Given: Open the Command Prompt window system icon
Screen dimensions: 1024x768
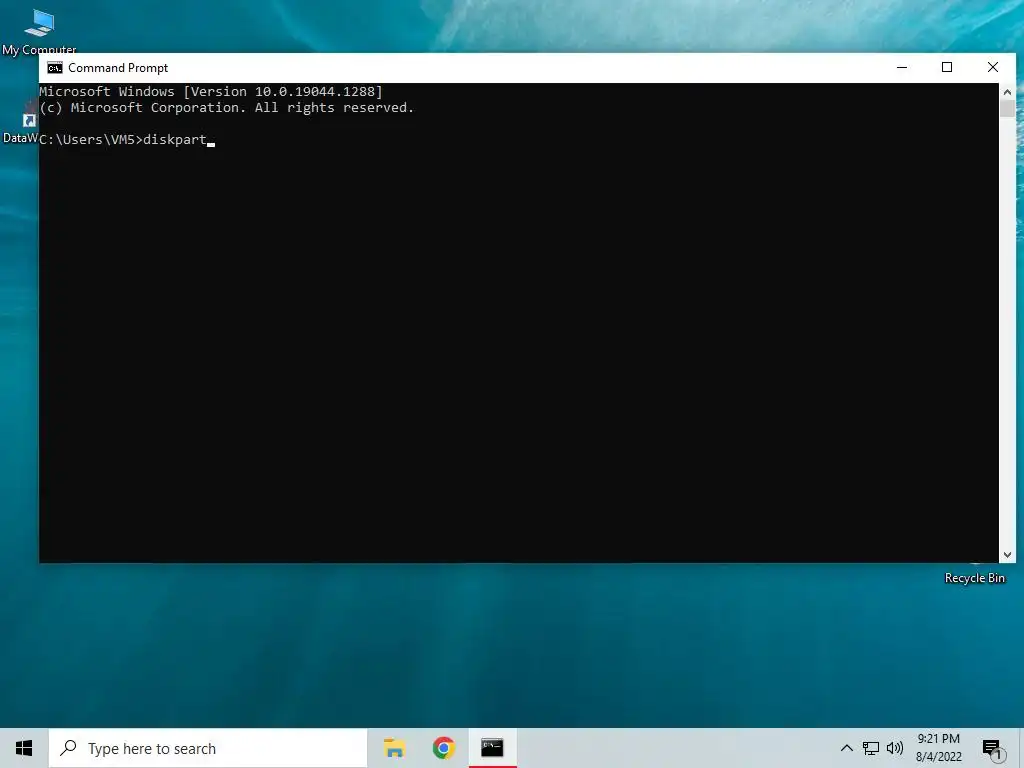Looking at the screenshot, I should (x=55, y=68).
